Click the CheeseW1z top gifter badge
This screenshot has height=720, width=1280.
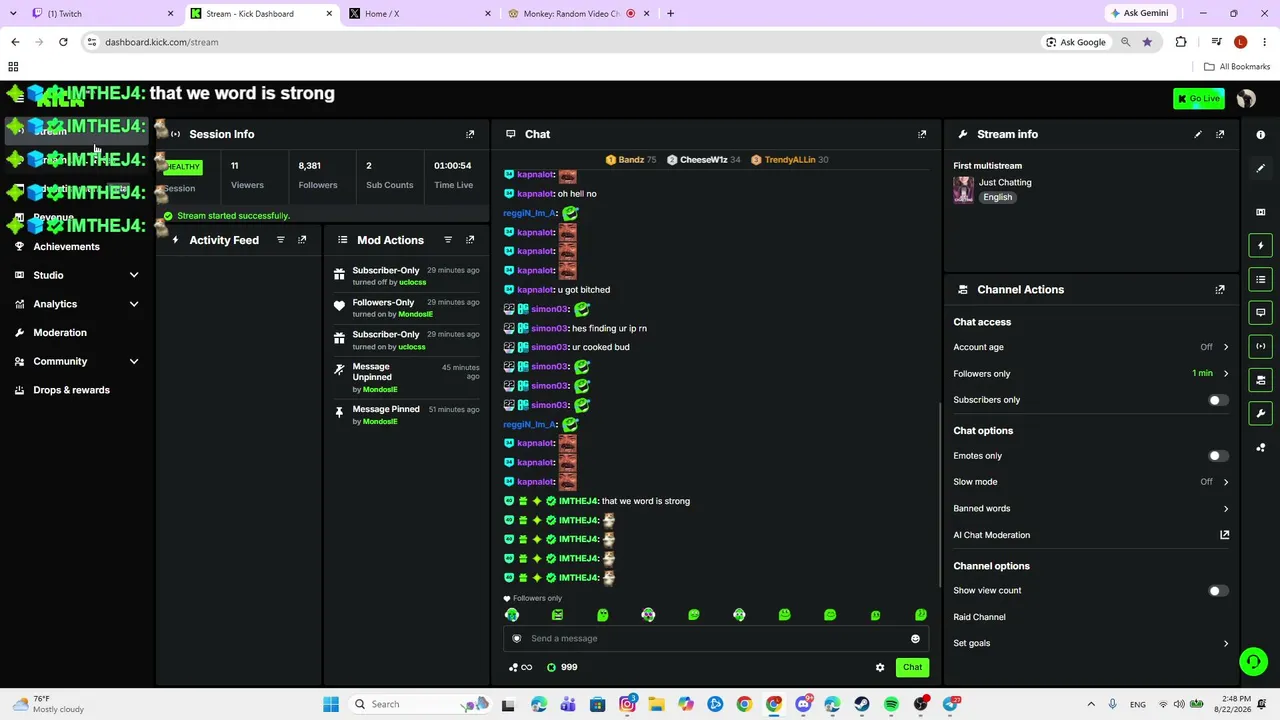coord(704,160)
